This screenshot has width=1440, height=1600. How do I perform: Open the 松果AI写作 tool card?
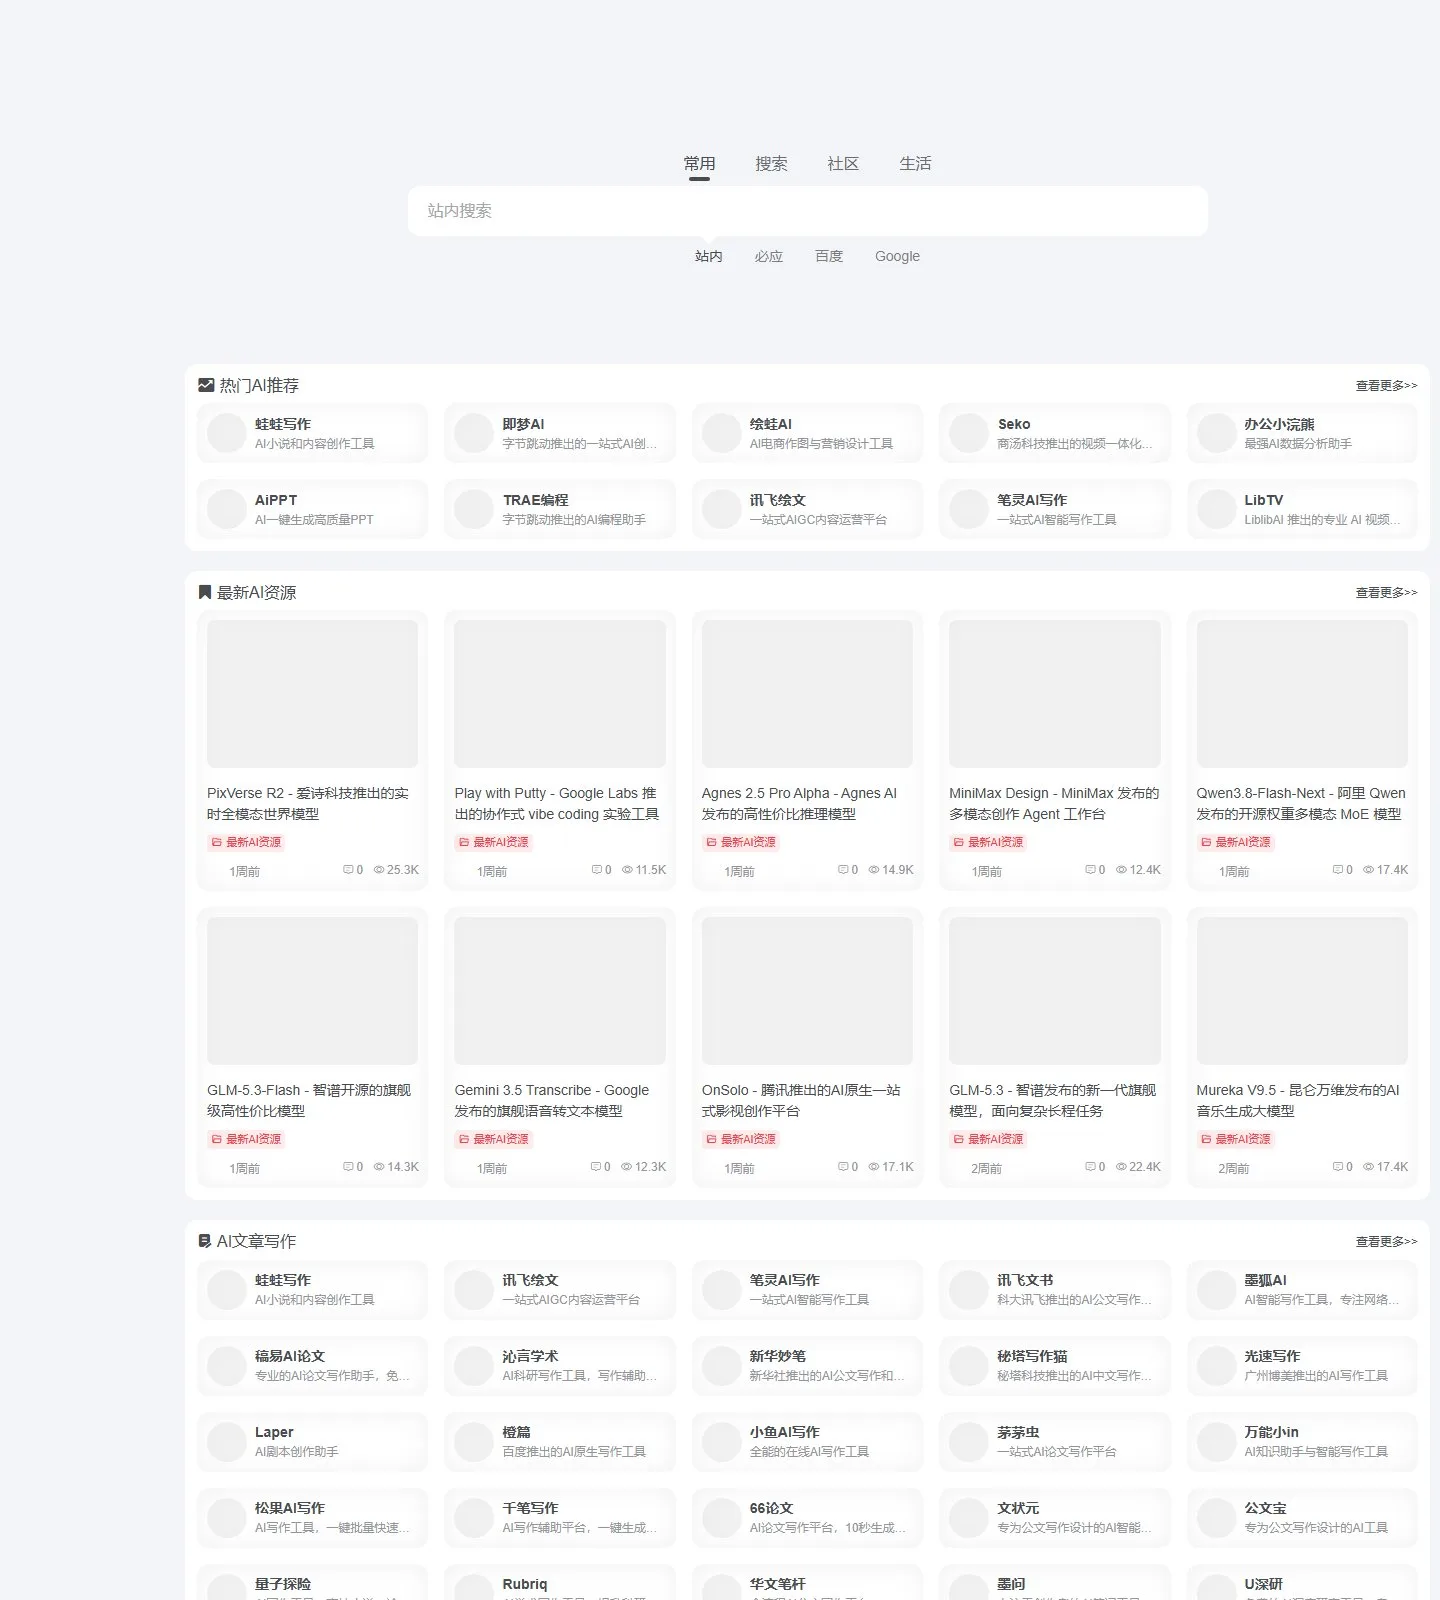click(312, 1517)
